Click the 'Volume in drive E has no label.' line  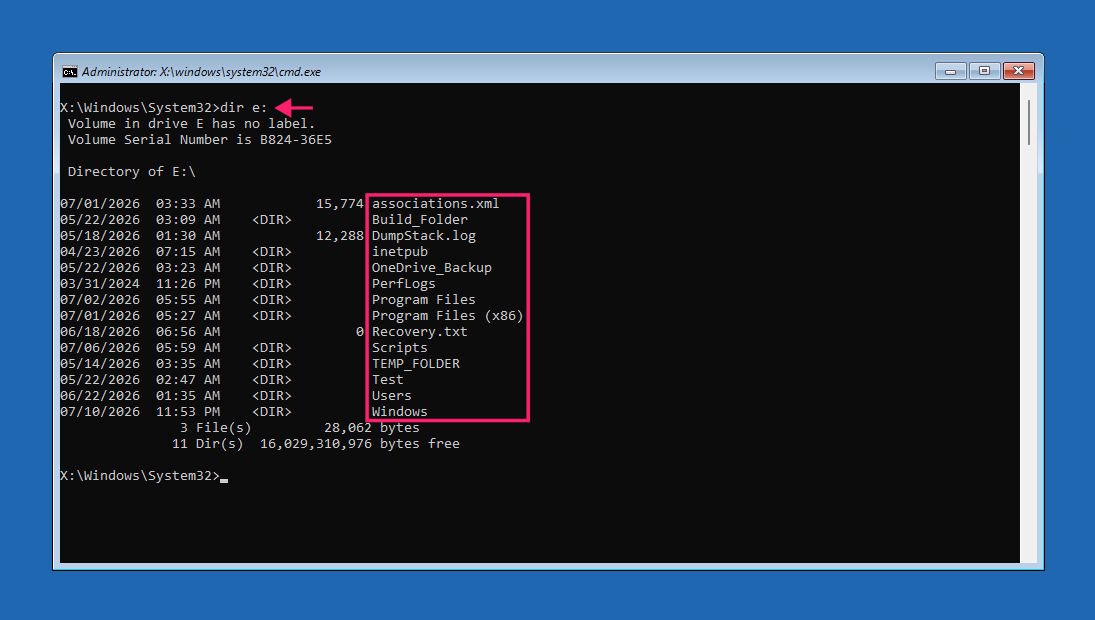[x=191, y=124]
